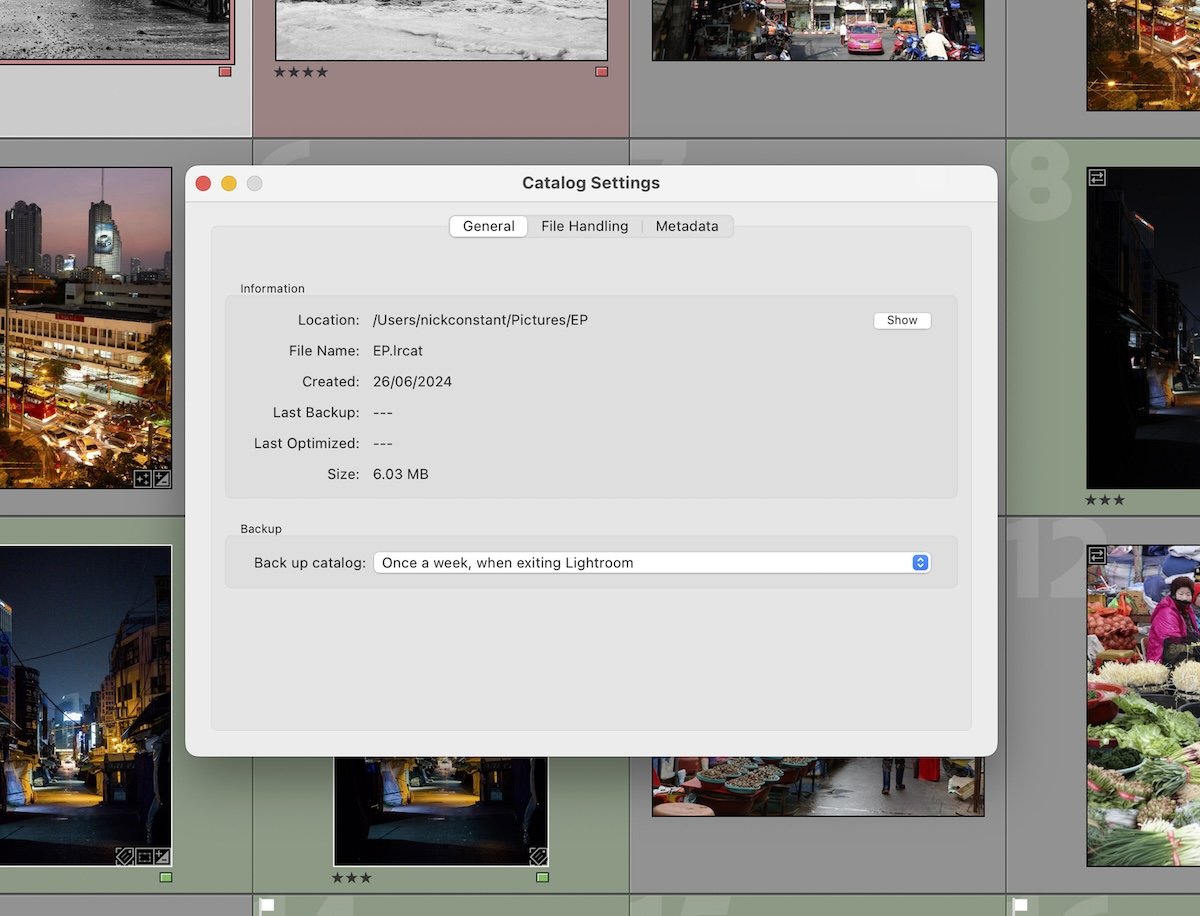Toggle the green color label under the bottom-center photo

pyautogui.click(x=542, y=877)
